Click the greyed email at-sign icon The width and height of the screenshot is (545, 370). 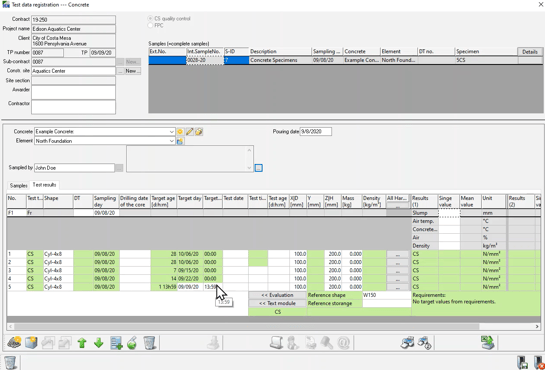click(x=343, y=343)
